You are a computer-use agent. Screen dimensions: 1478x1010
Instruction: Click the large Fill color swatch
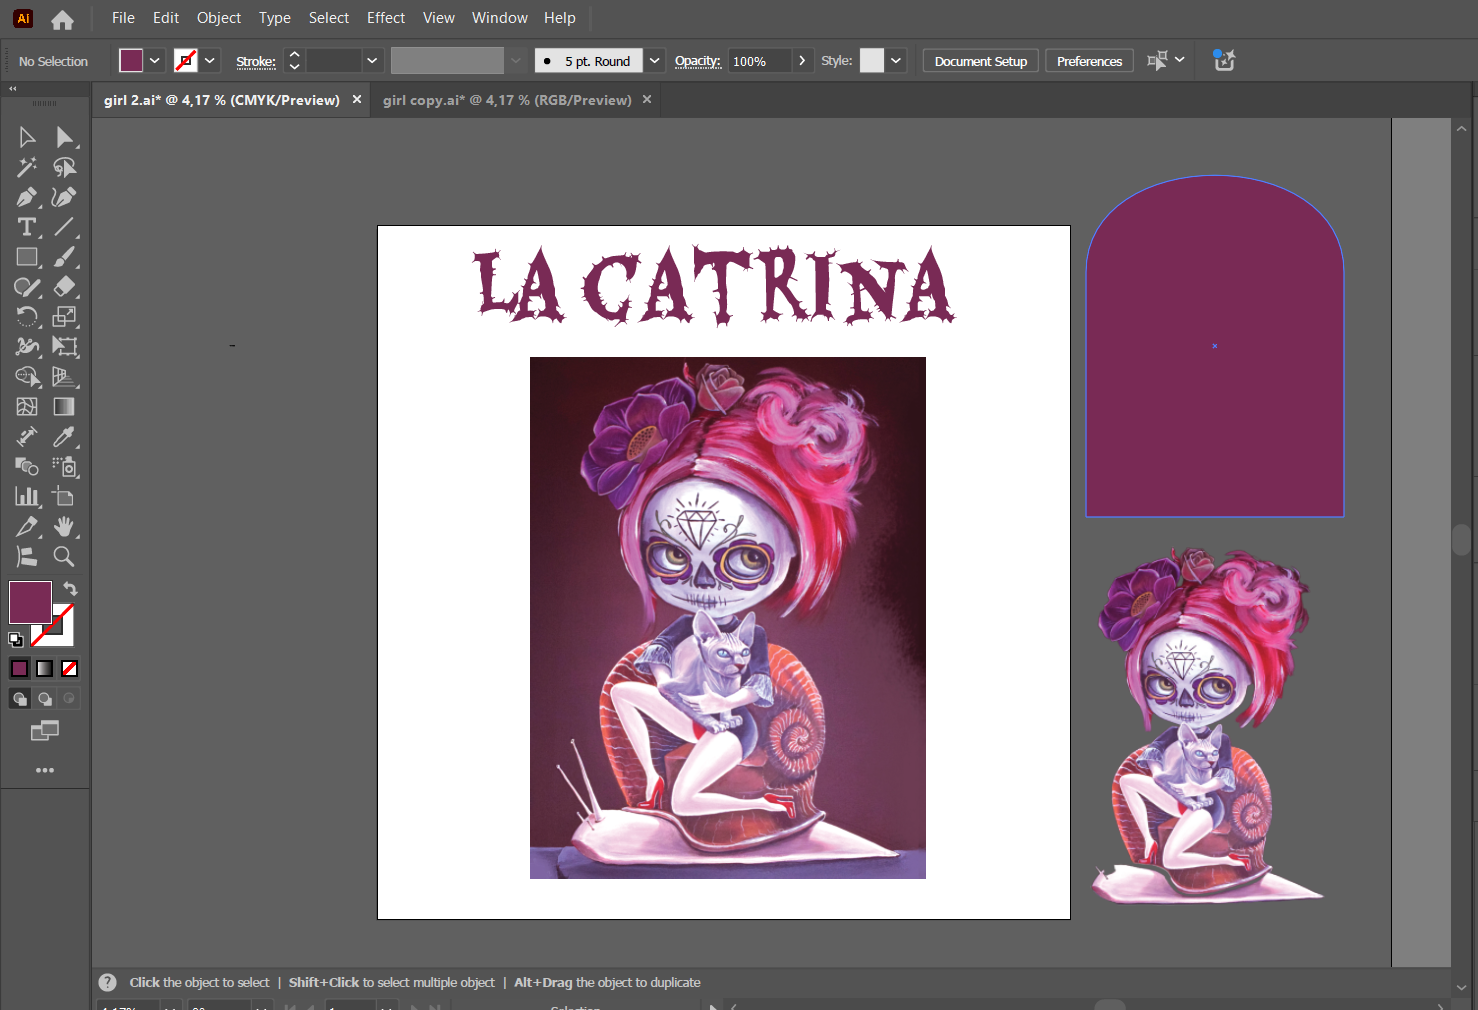(x=30, y=602)
